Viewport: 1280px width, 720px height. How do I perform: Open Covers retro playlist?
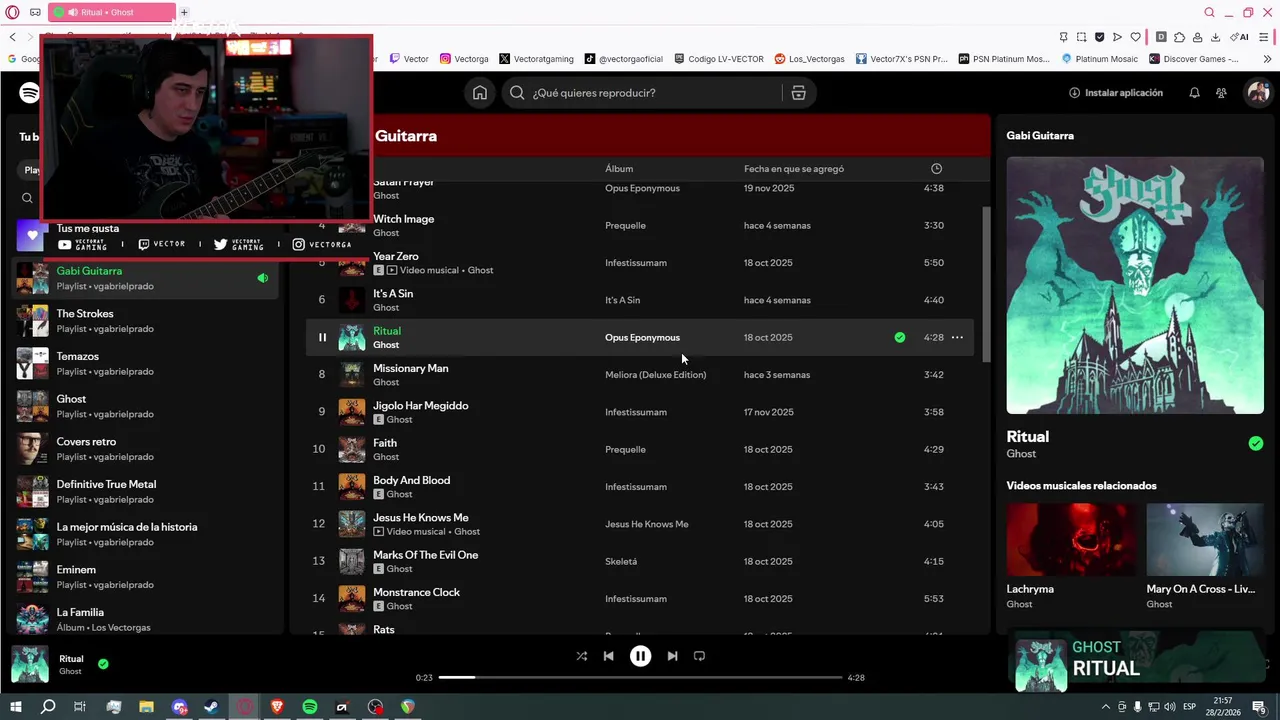[145, 449]
